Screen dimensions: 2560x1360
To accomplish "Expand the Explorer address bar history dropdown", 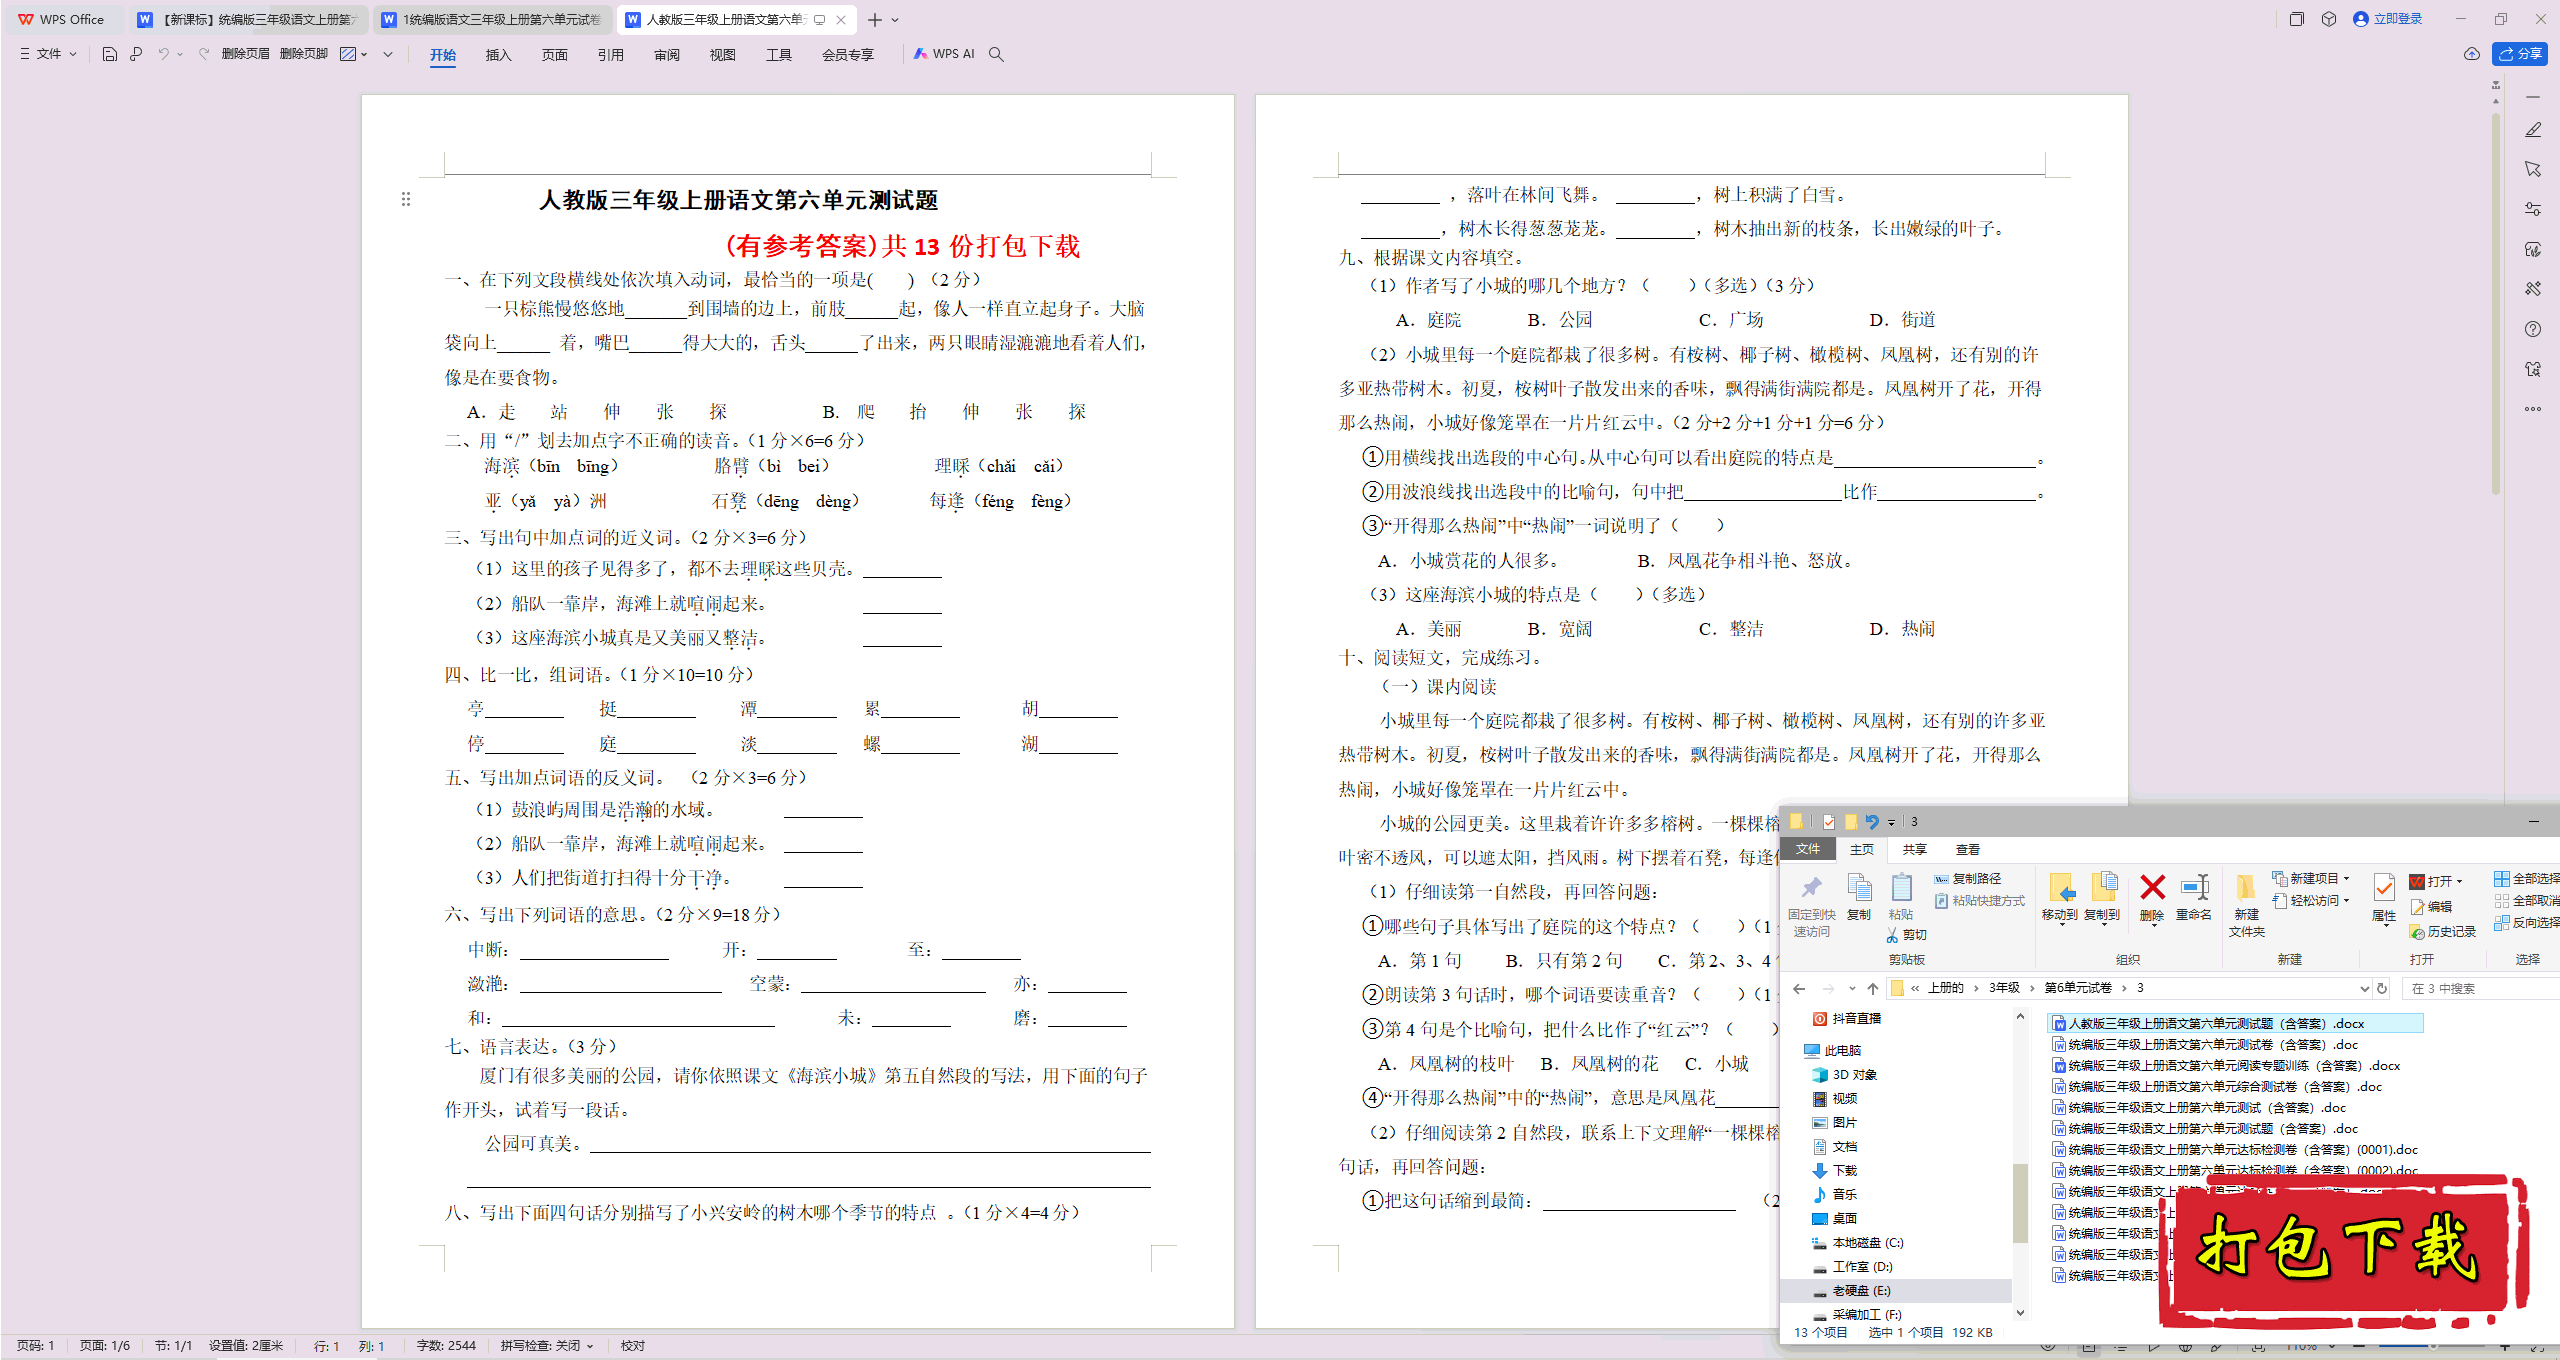I will (x=2365, y=988).
